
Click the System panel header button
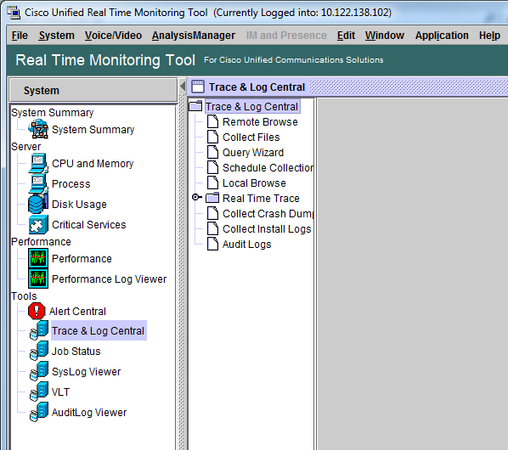click(x=93, y=90)
